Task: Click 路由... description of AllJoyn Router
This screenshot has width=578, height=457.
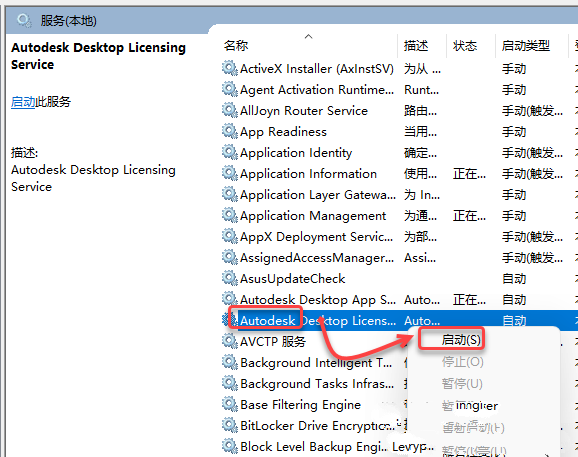Action: tap(421, 111)
